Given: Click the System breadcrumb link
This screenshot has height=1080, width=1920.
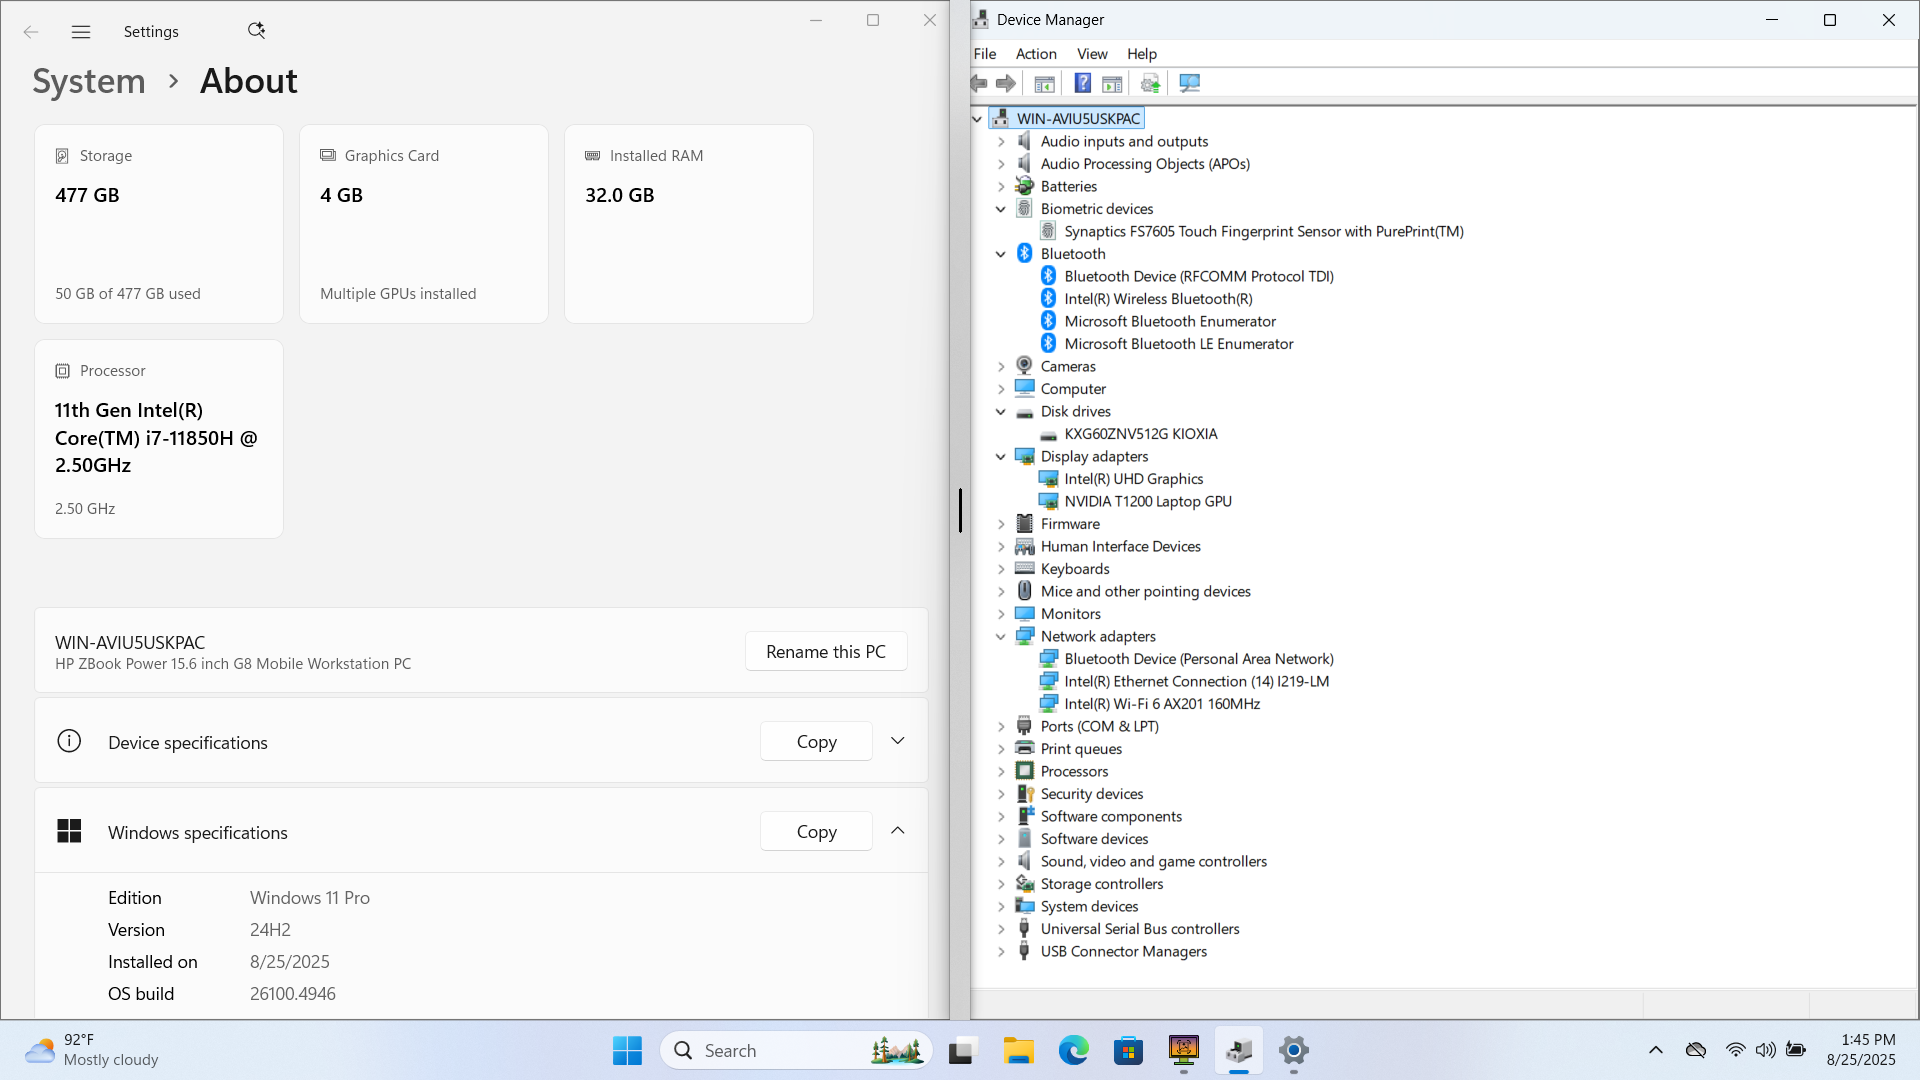Looking at the screenshot, I should [x=89, y=81].
